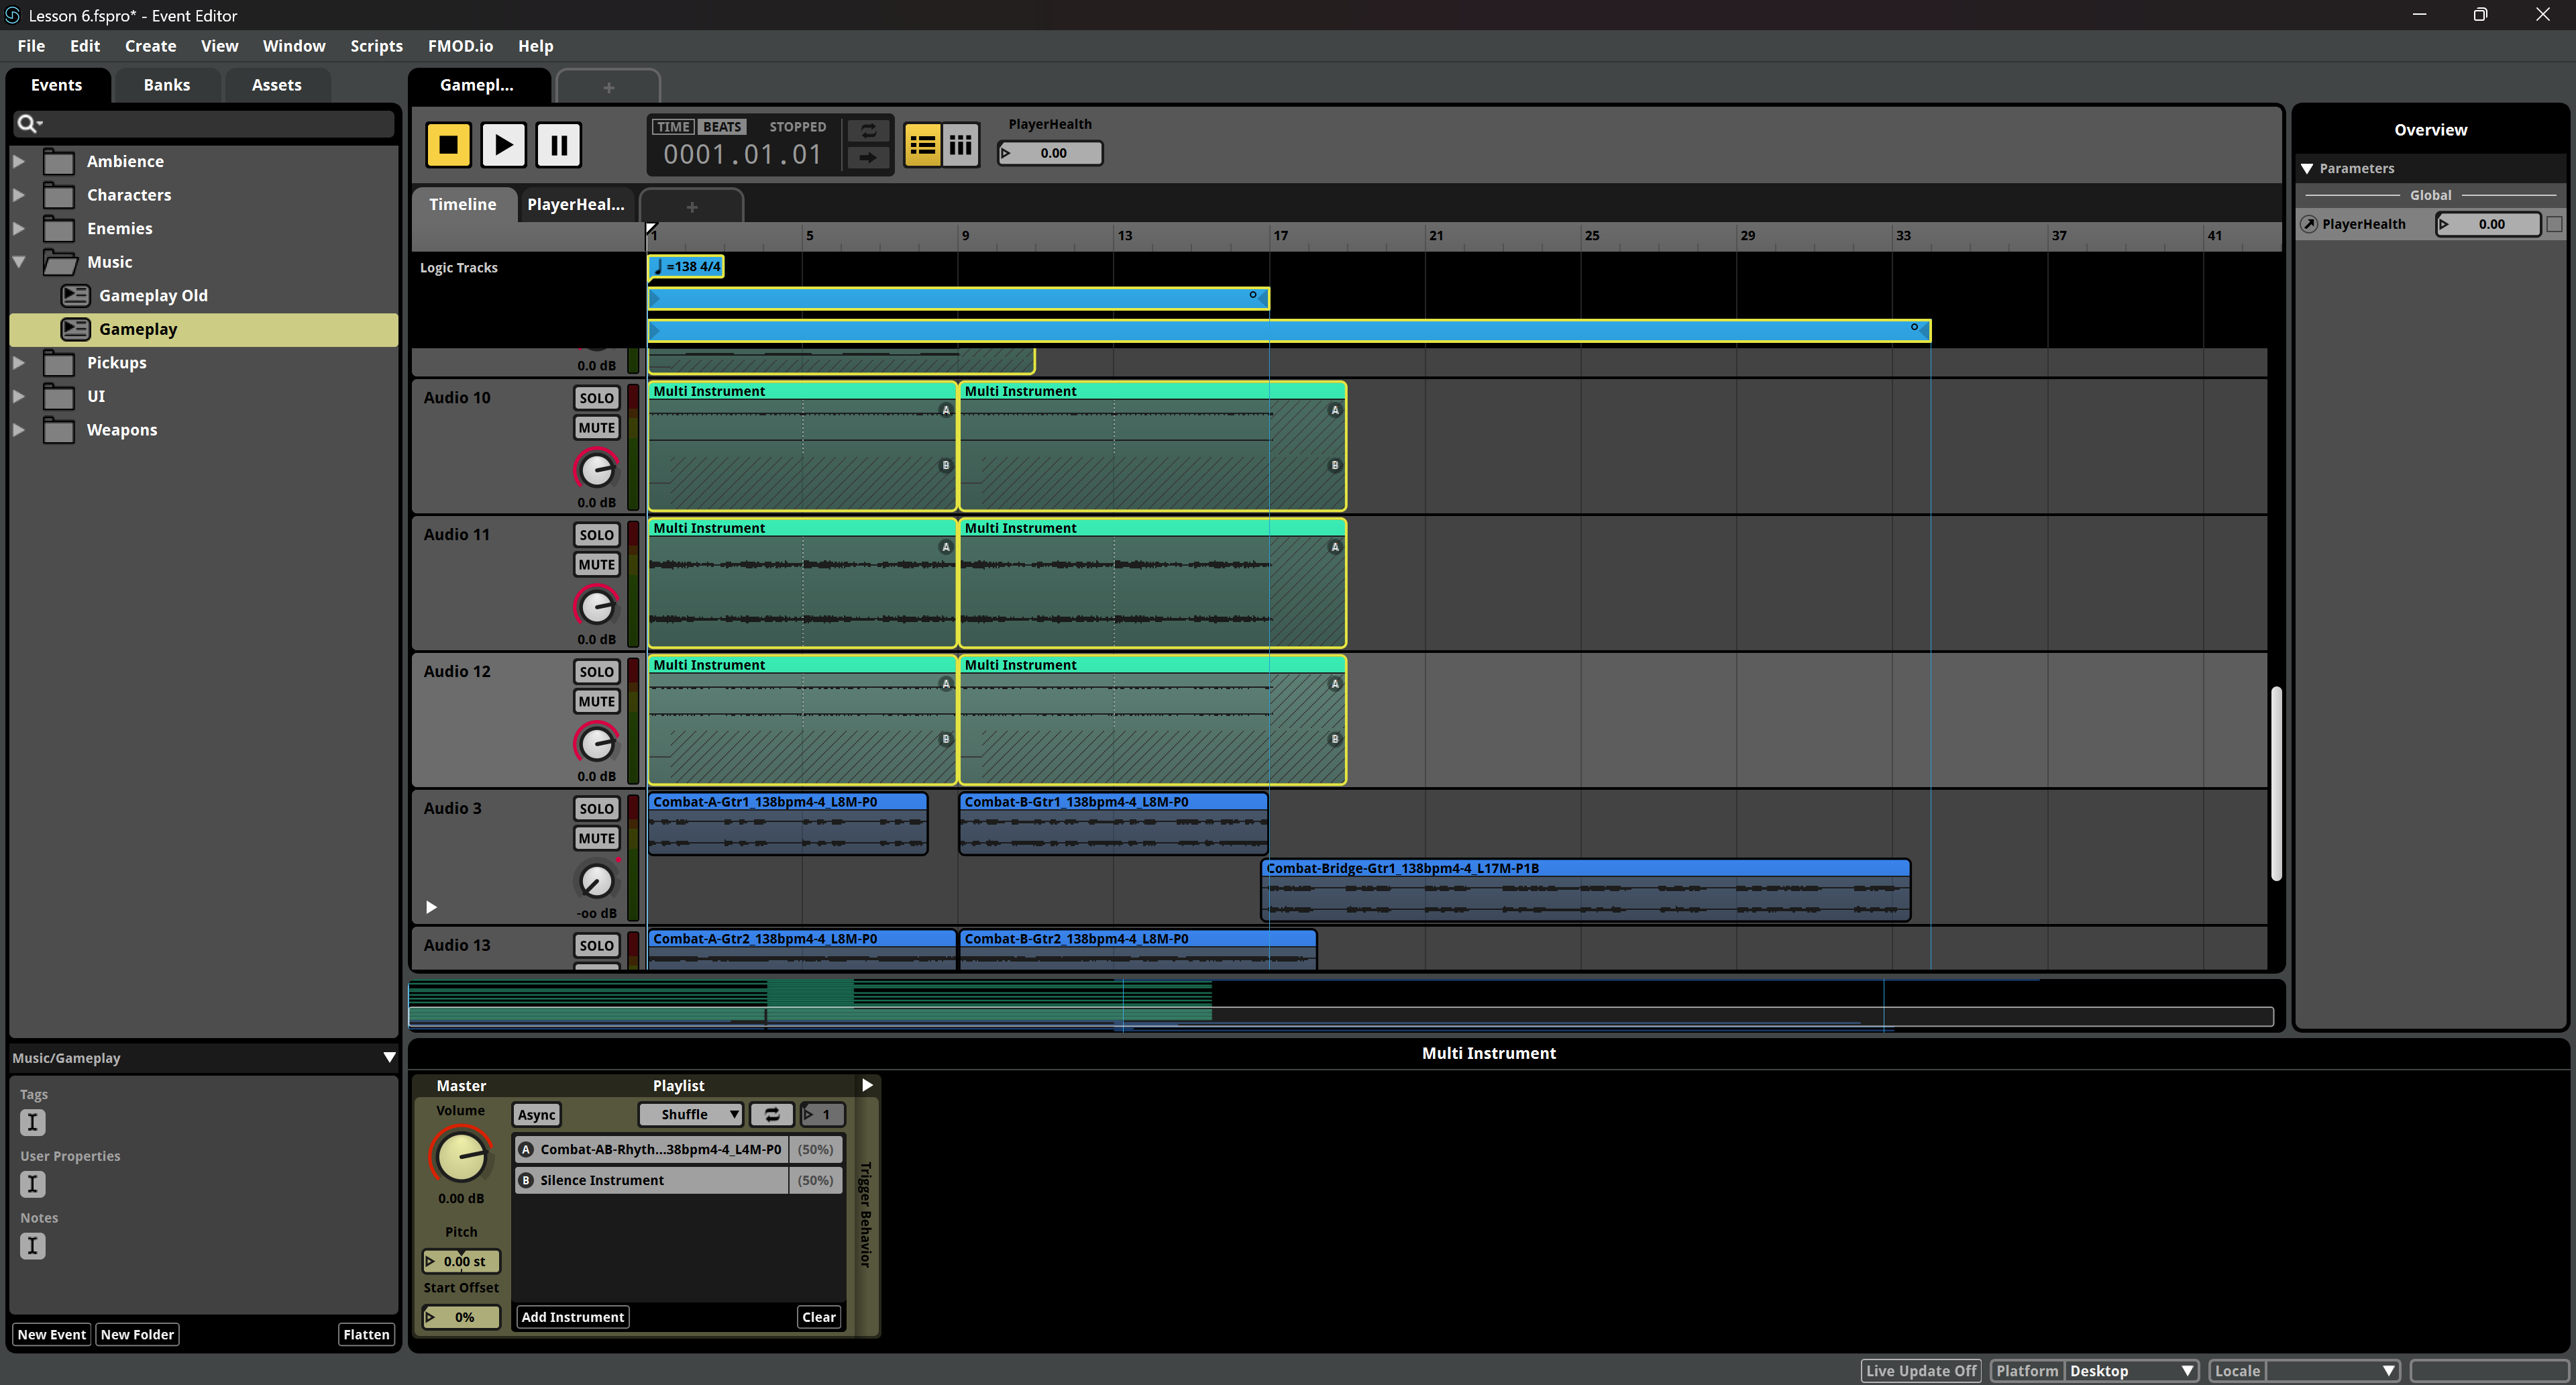
Task: Toggle Live Update Off button
Action: coord(1920,1370)
